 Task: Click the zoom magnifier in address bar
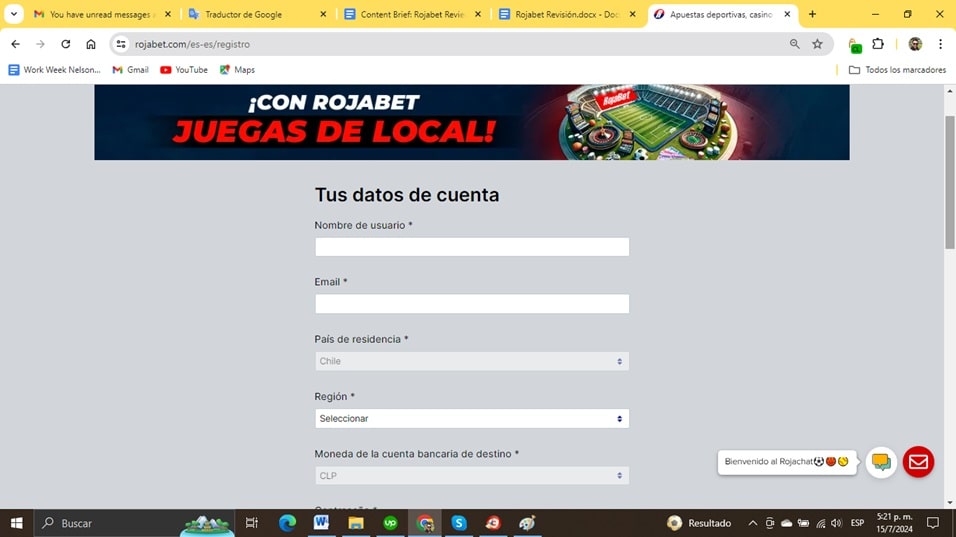(x=794, y=44)
